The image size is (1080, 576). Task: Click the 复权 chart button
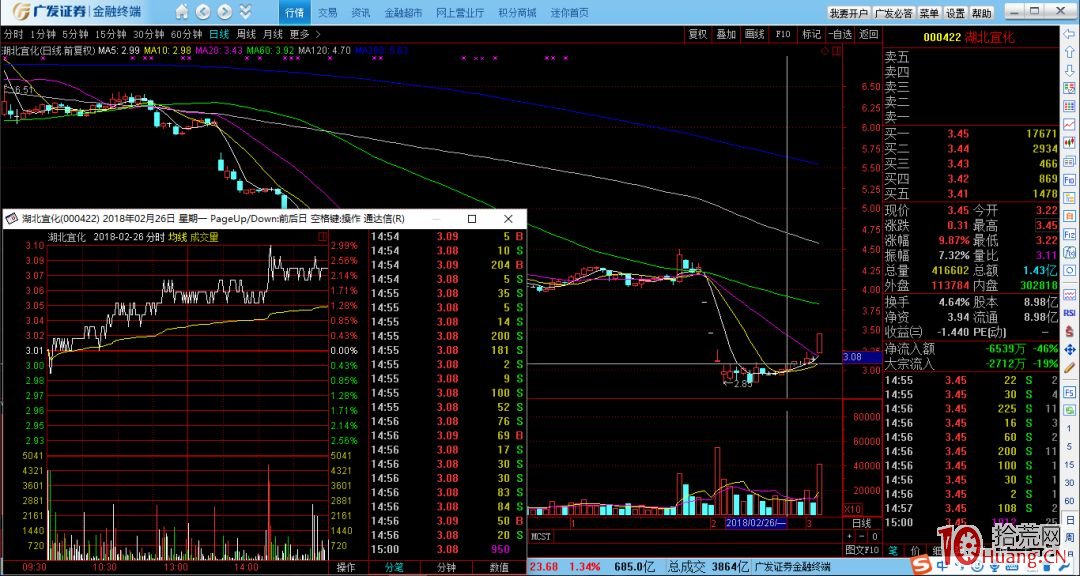698,34
